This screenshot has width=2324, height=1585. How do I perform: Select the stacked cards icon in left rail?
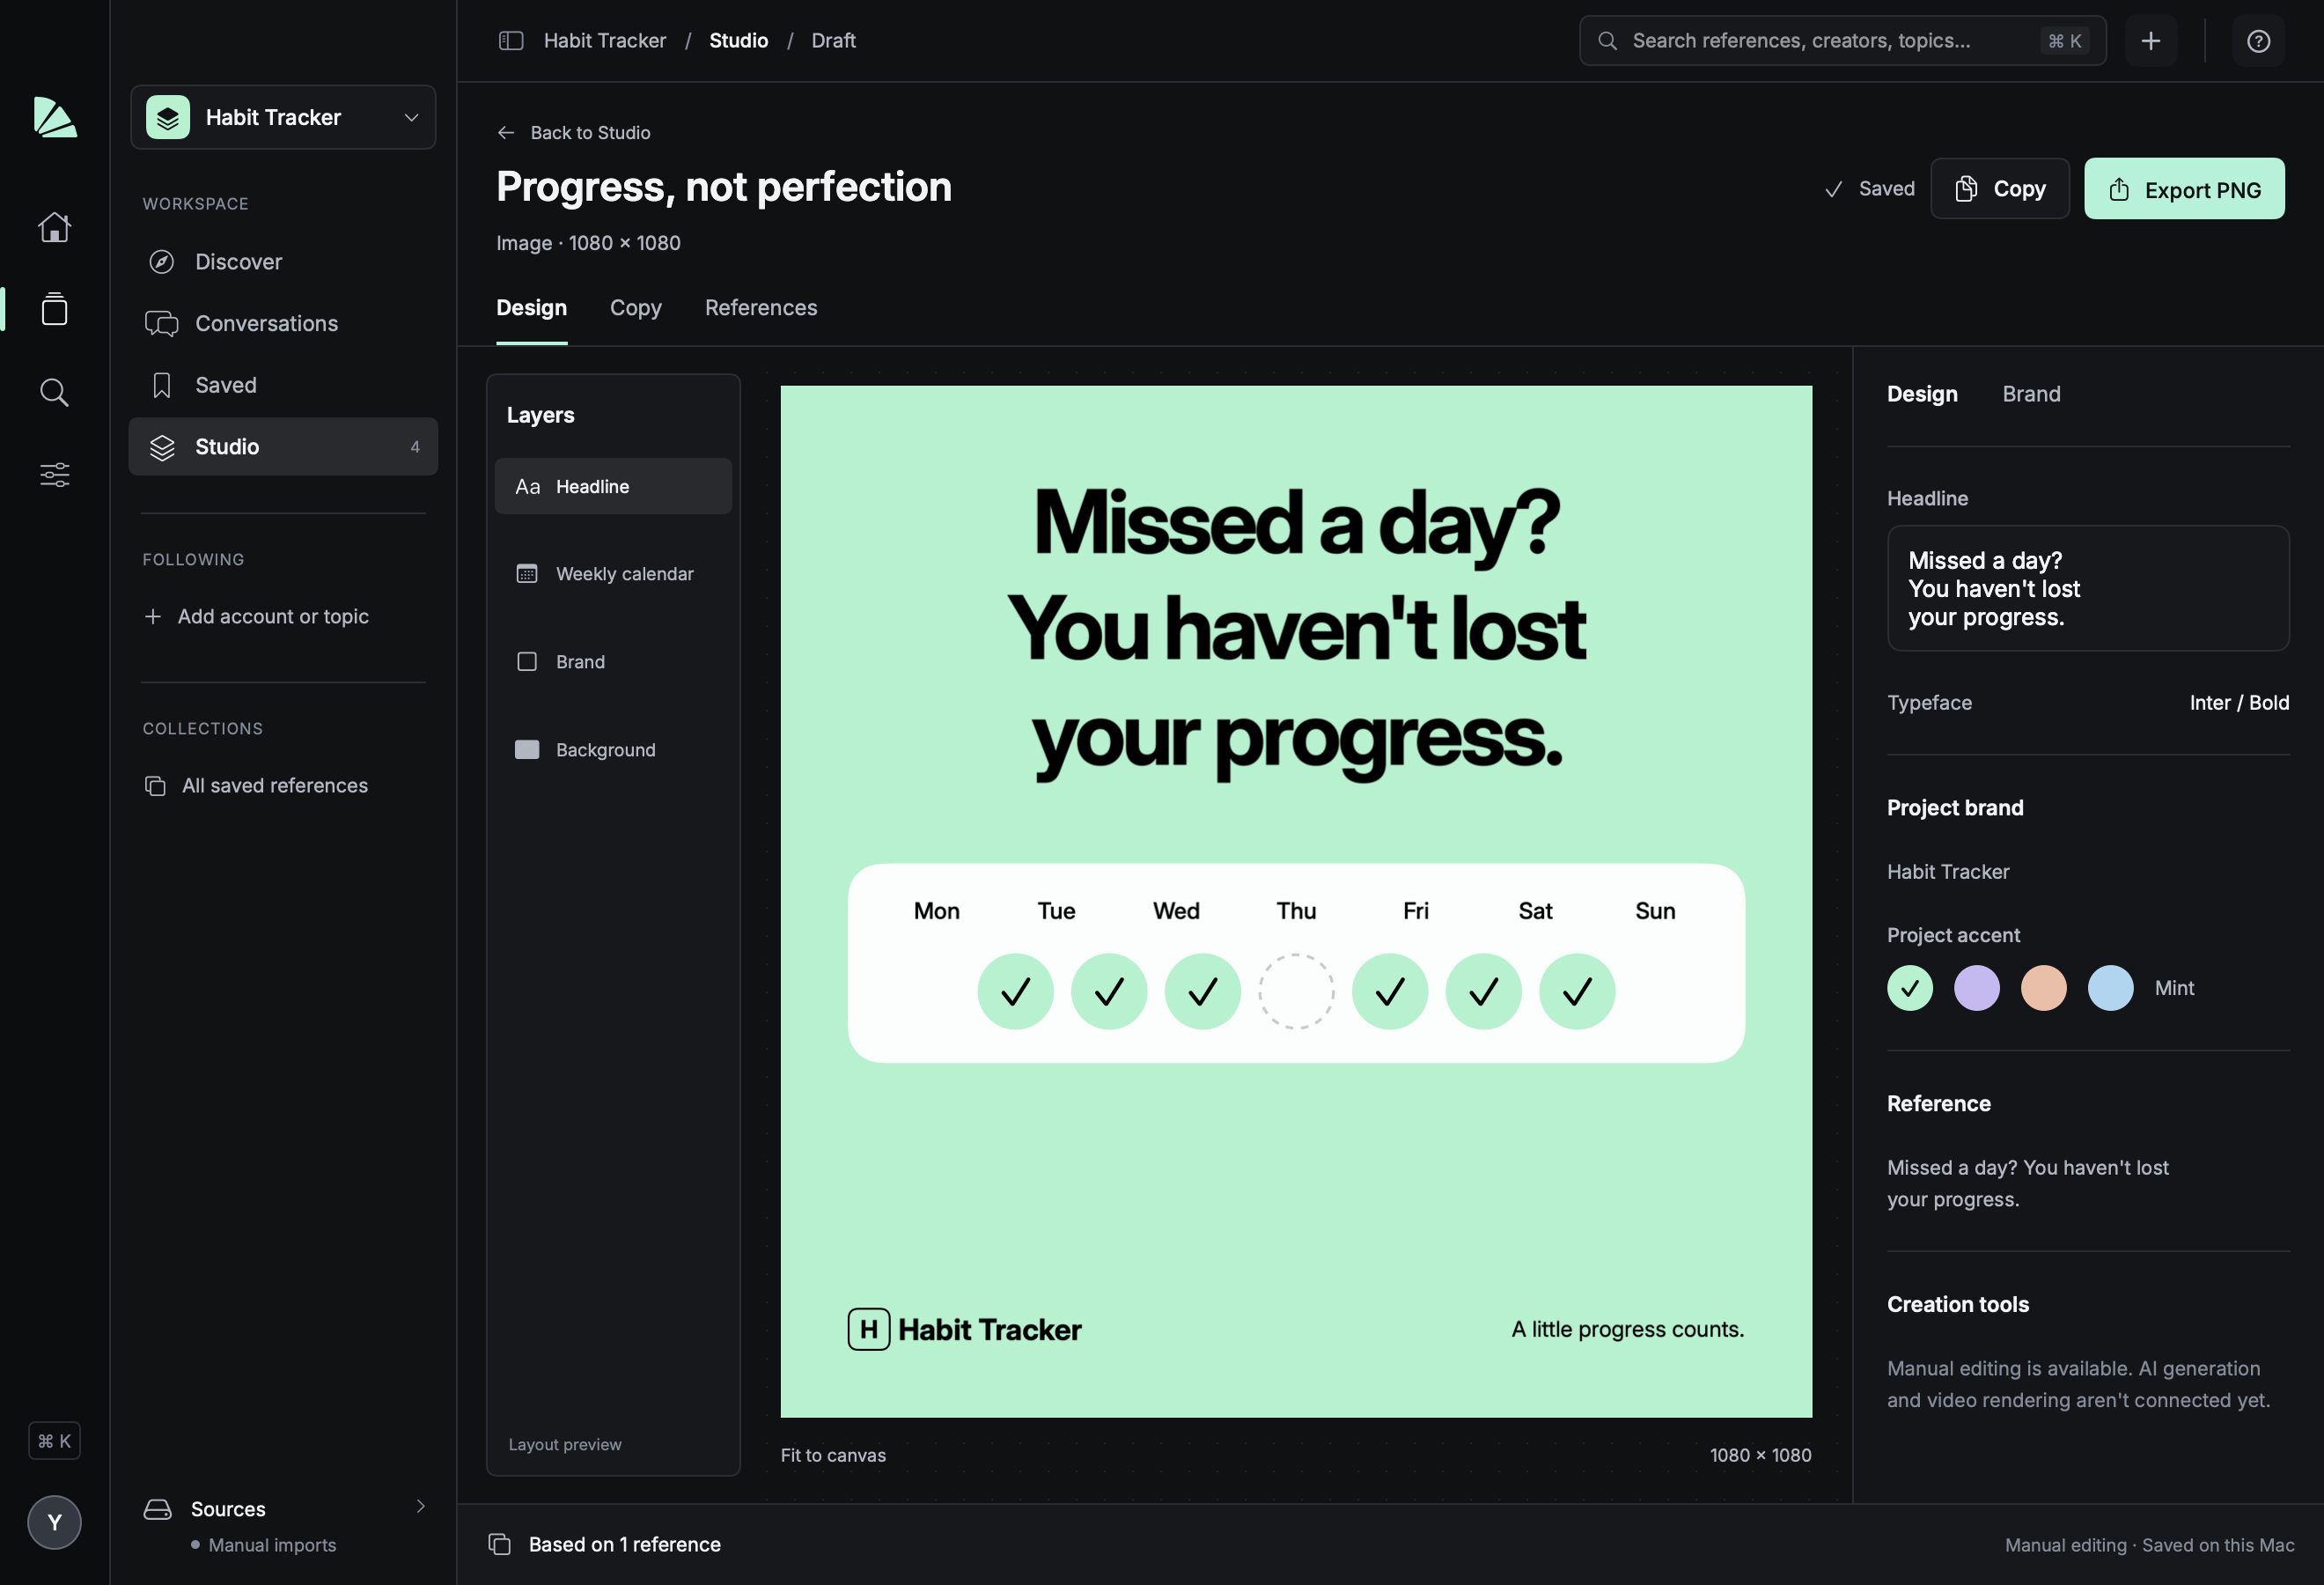pyautogui.click(x=54, y=309)
